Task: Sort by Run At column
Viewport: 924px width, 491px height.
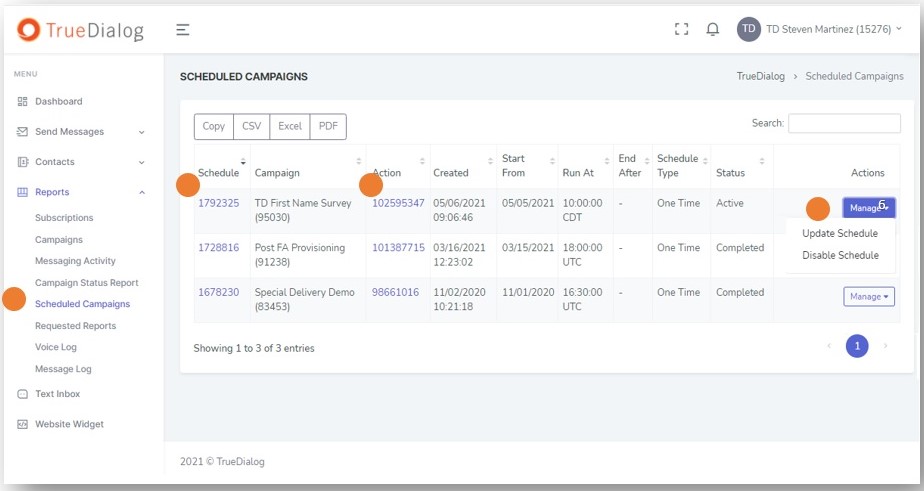Action: coord(585,167)
